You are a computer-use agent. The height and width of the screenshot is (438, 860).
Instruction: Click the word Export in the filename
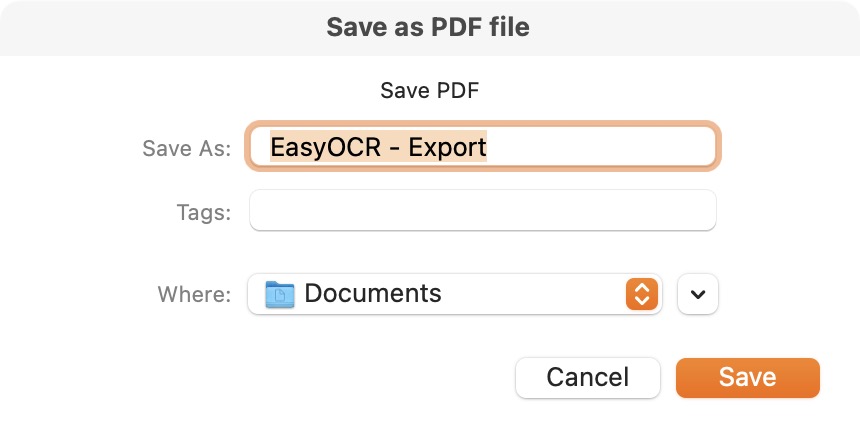(x=448, y=146)
